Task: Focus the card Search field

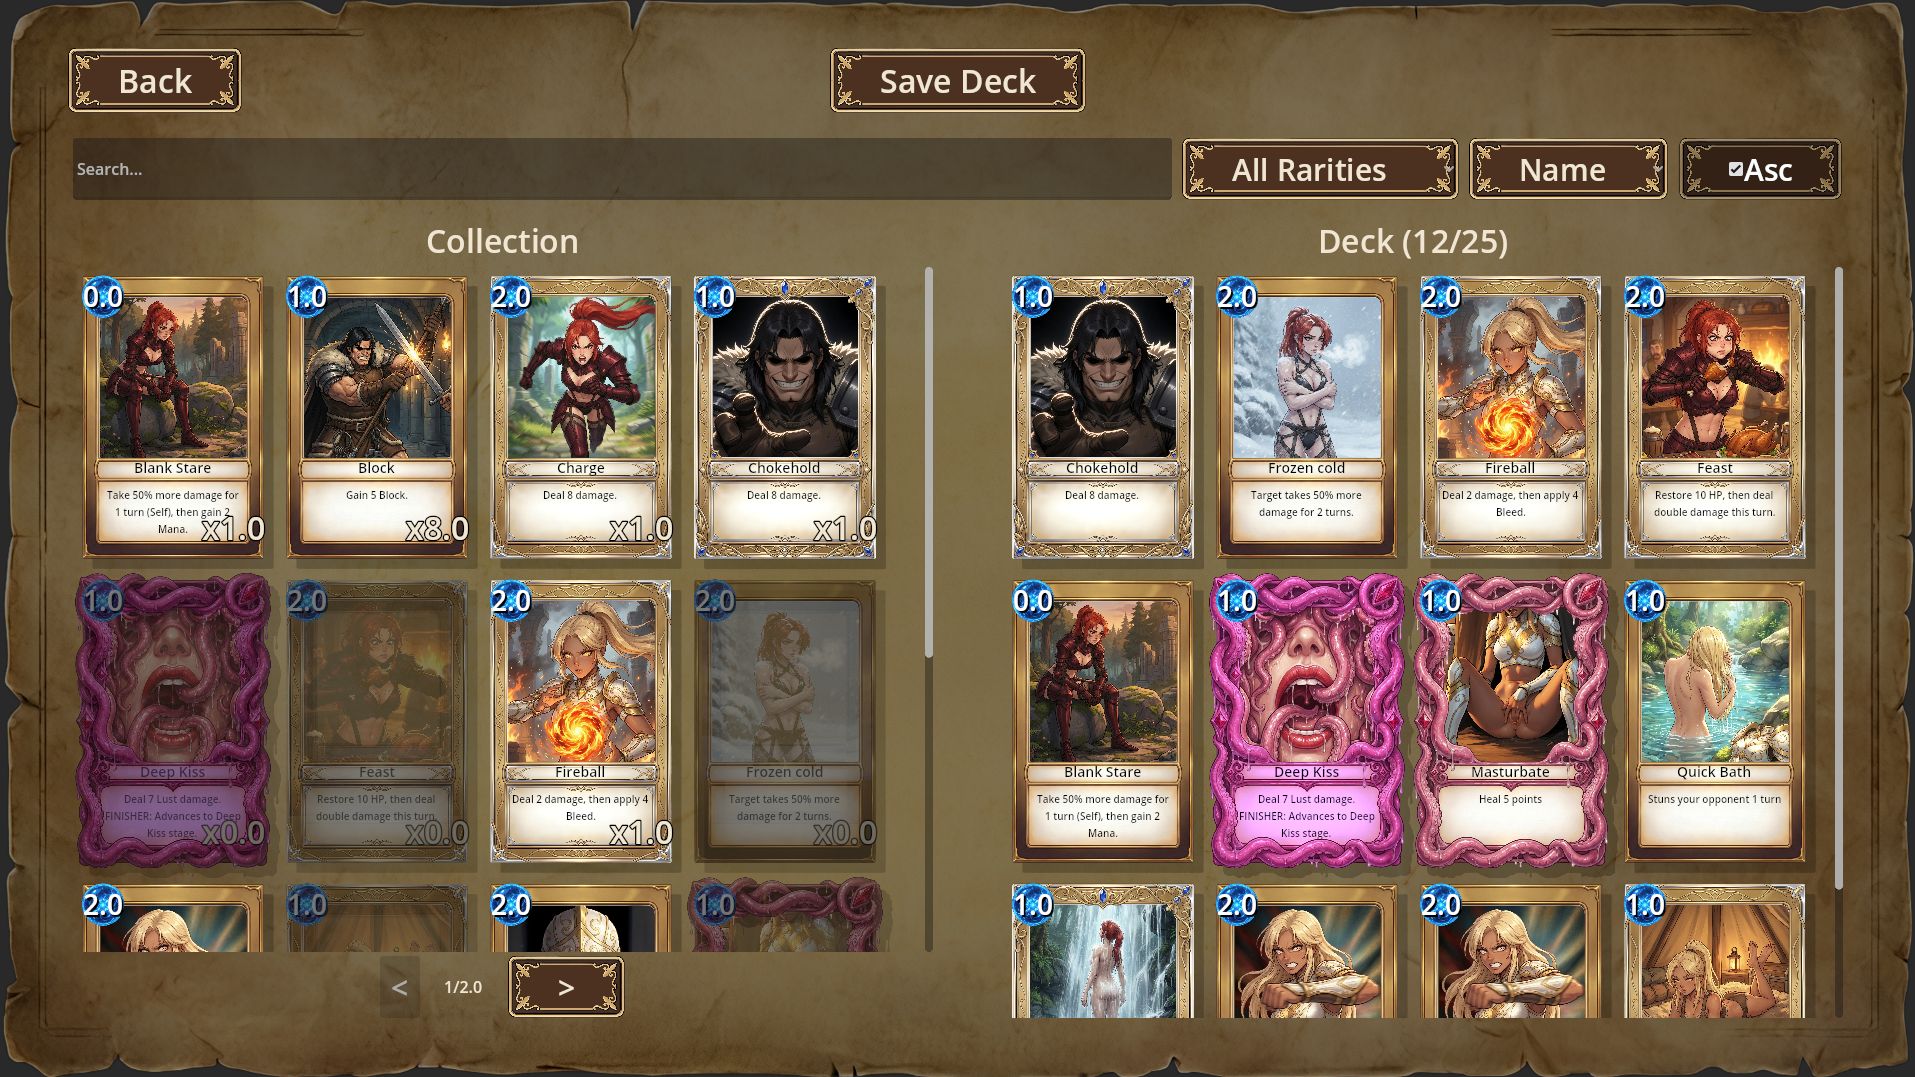Action: coord(622,169)
